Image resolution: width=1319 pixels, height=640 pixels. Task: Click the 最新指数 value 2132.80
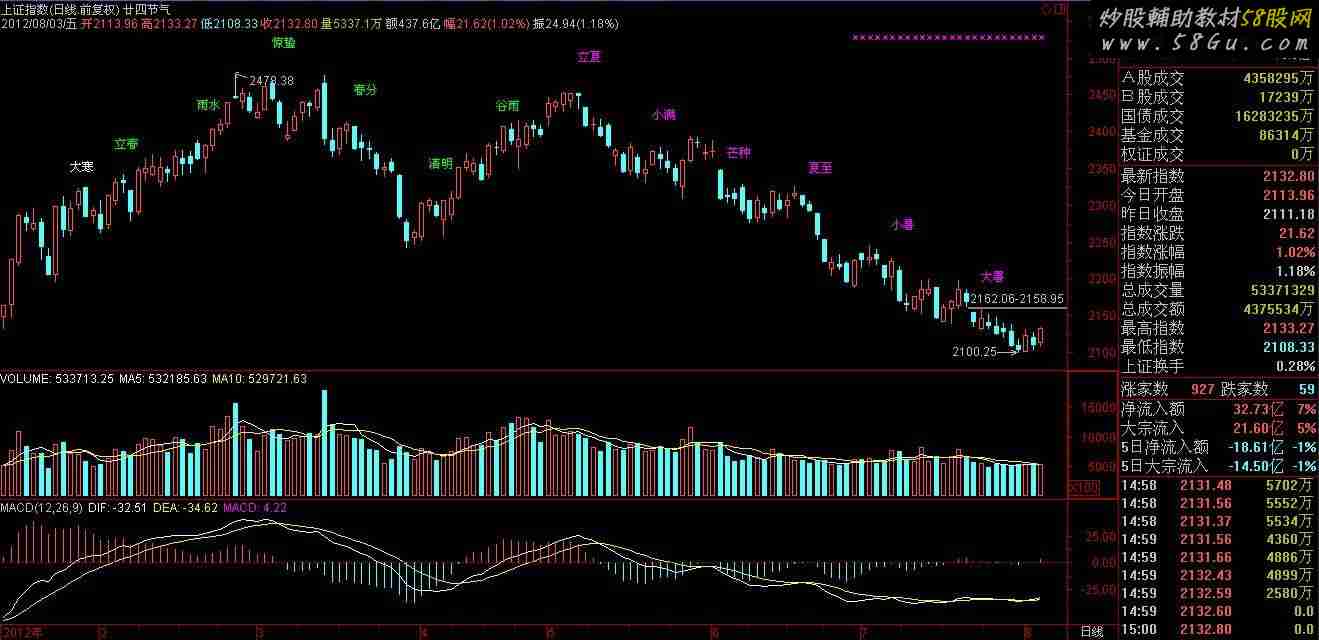[x=1289, y=176]
